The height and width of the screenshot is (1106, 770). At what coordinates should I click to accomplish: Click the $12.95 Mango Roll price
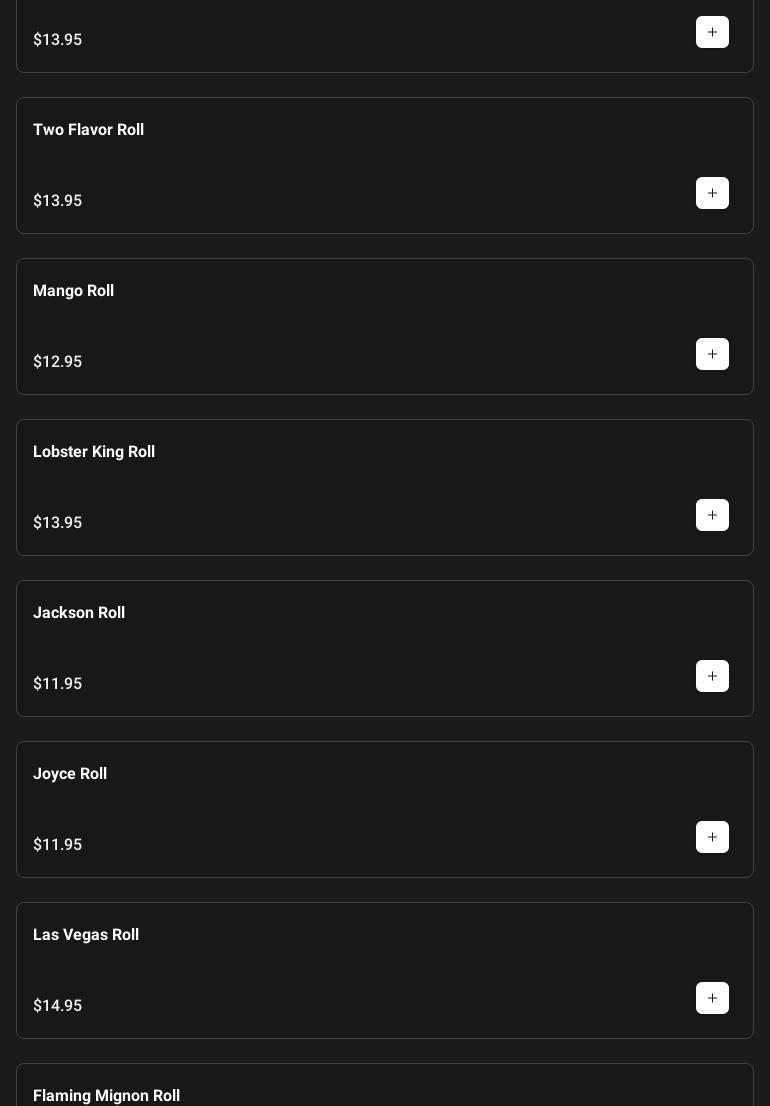coord(58,362)
